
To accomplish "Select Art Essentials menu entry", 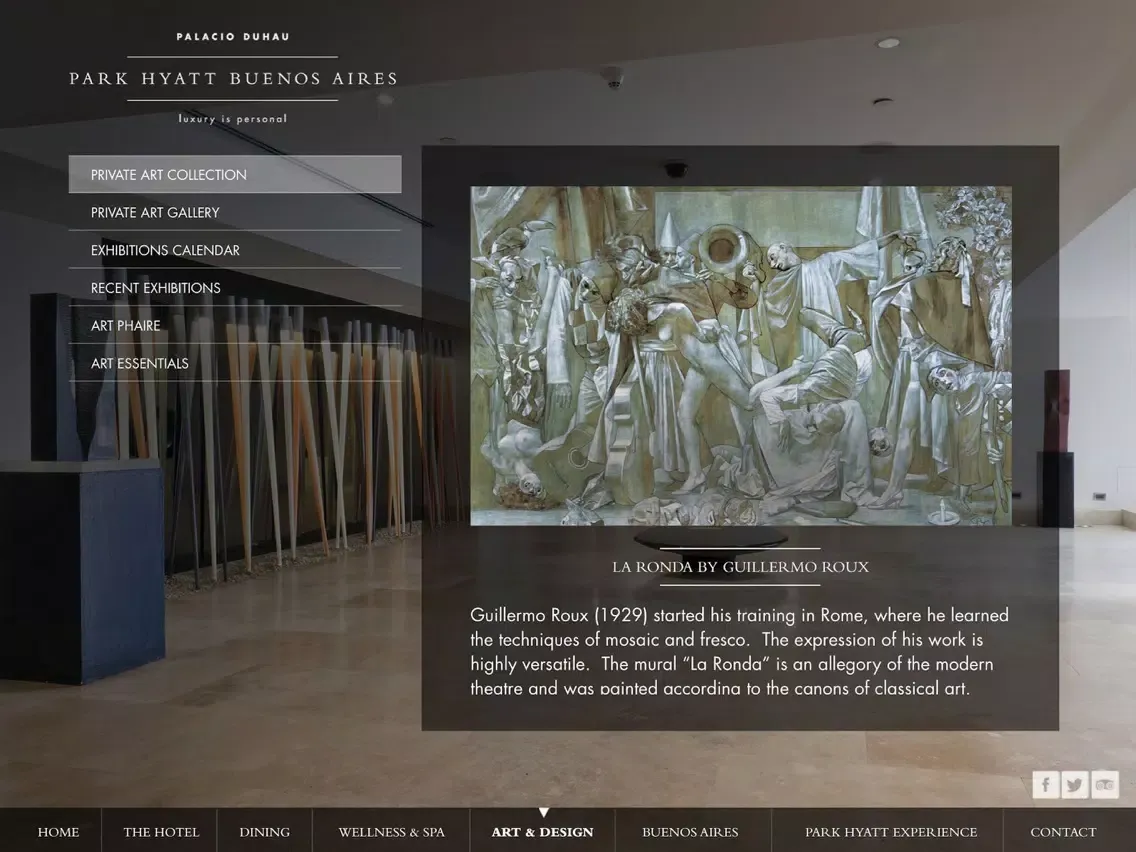I will click(235, 363).
